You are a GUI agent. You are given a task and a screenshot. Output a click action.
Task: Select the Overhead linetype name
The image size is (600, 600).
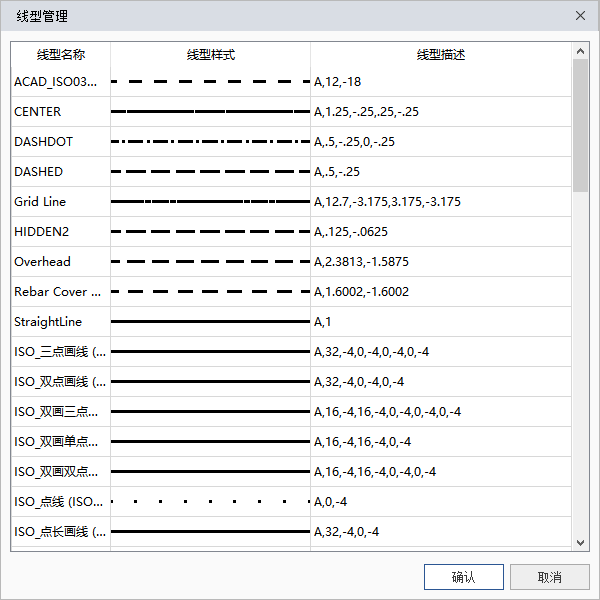pos(42,262)
